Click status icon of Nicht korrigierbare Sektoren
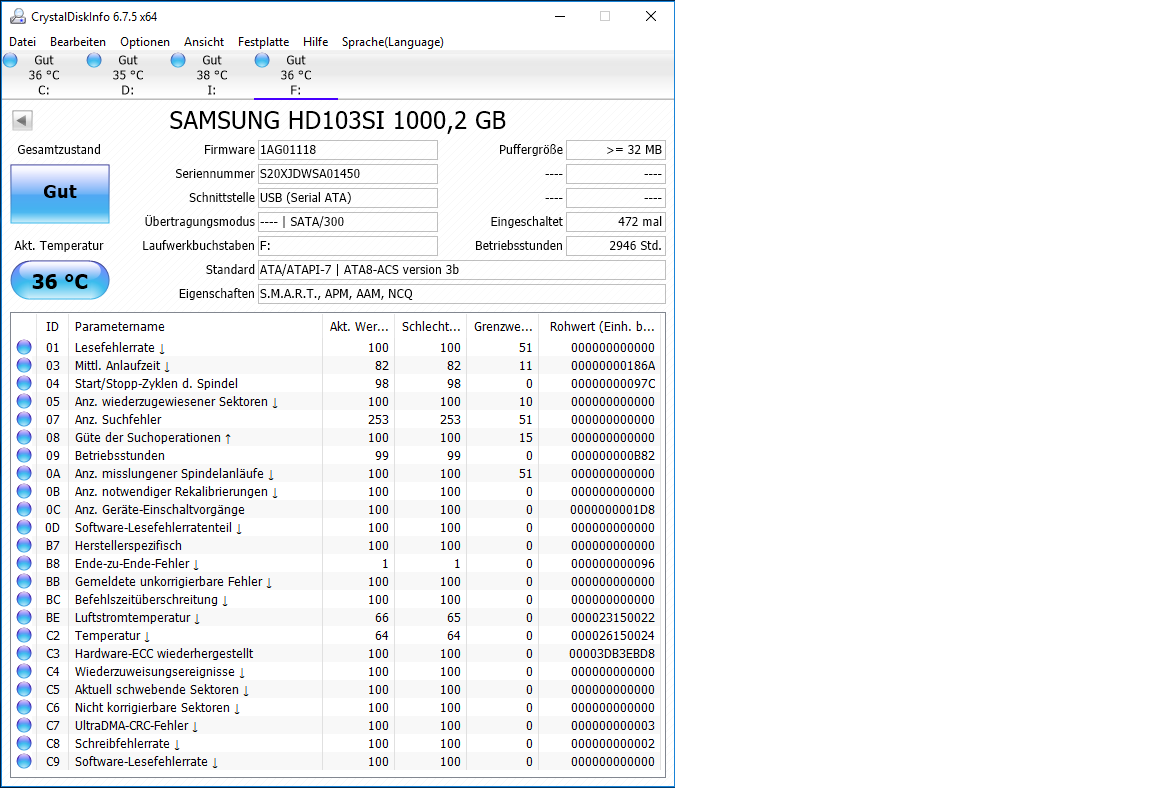This screenshot has width=1152, height=788. click(x=24, y=707)
